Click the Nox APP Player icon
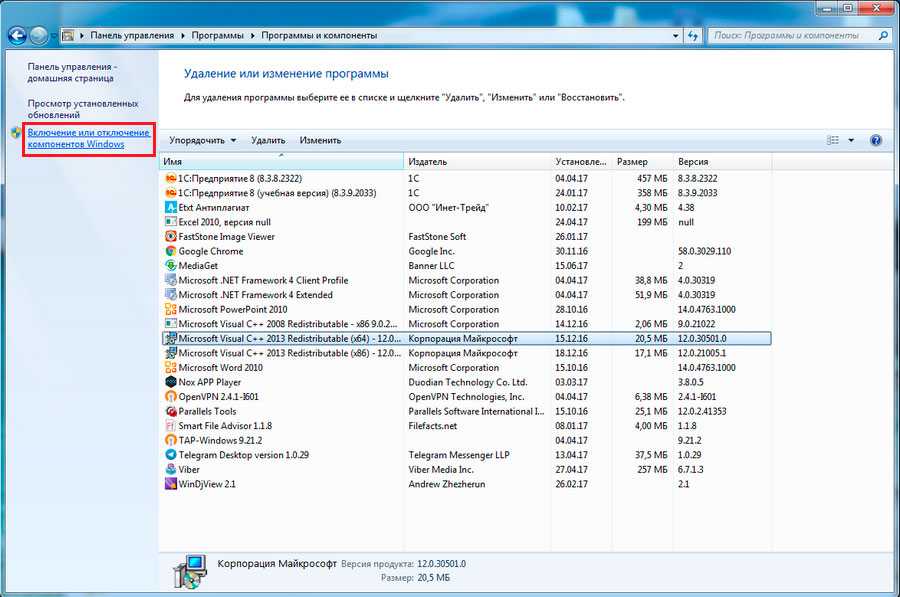 click(170, 382)
